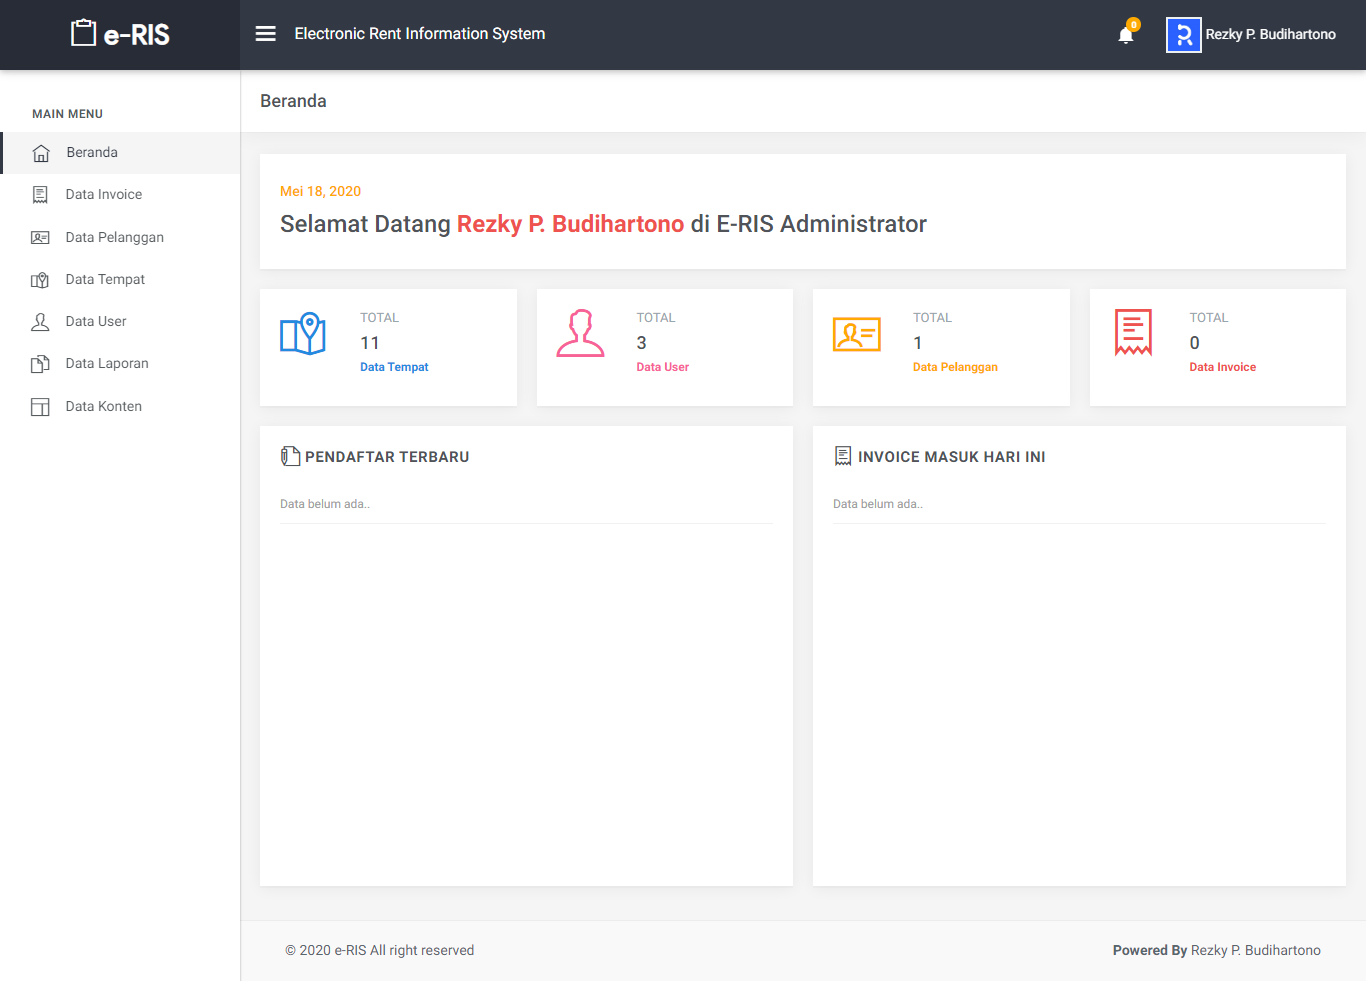Click the red receipt invoice icon
1366x981 pixels.
pos(1133,333)
